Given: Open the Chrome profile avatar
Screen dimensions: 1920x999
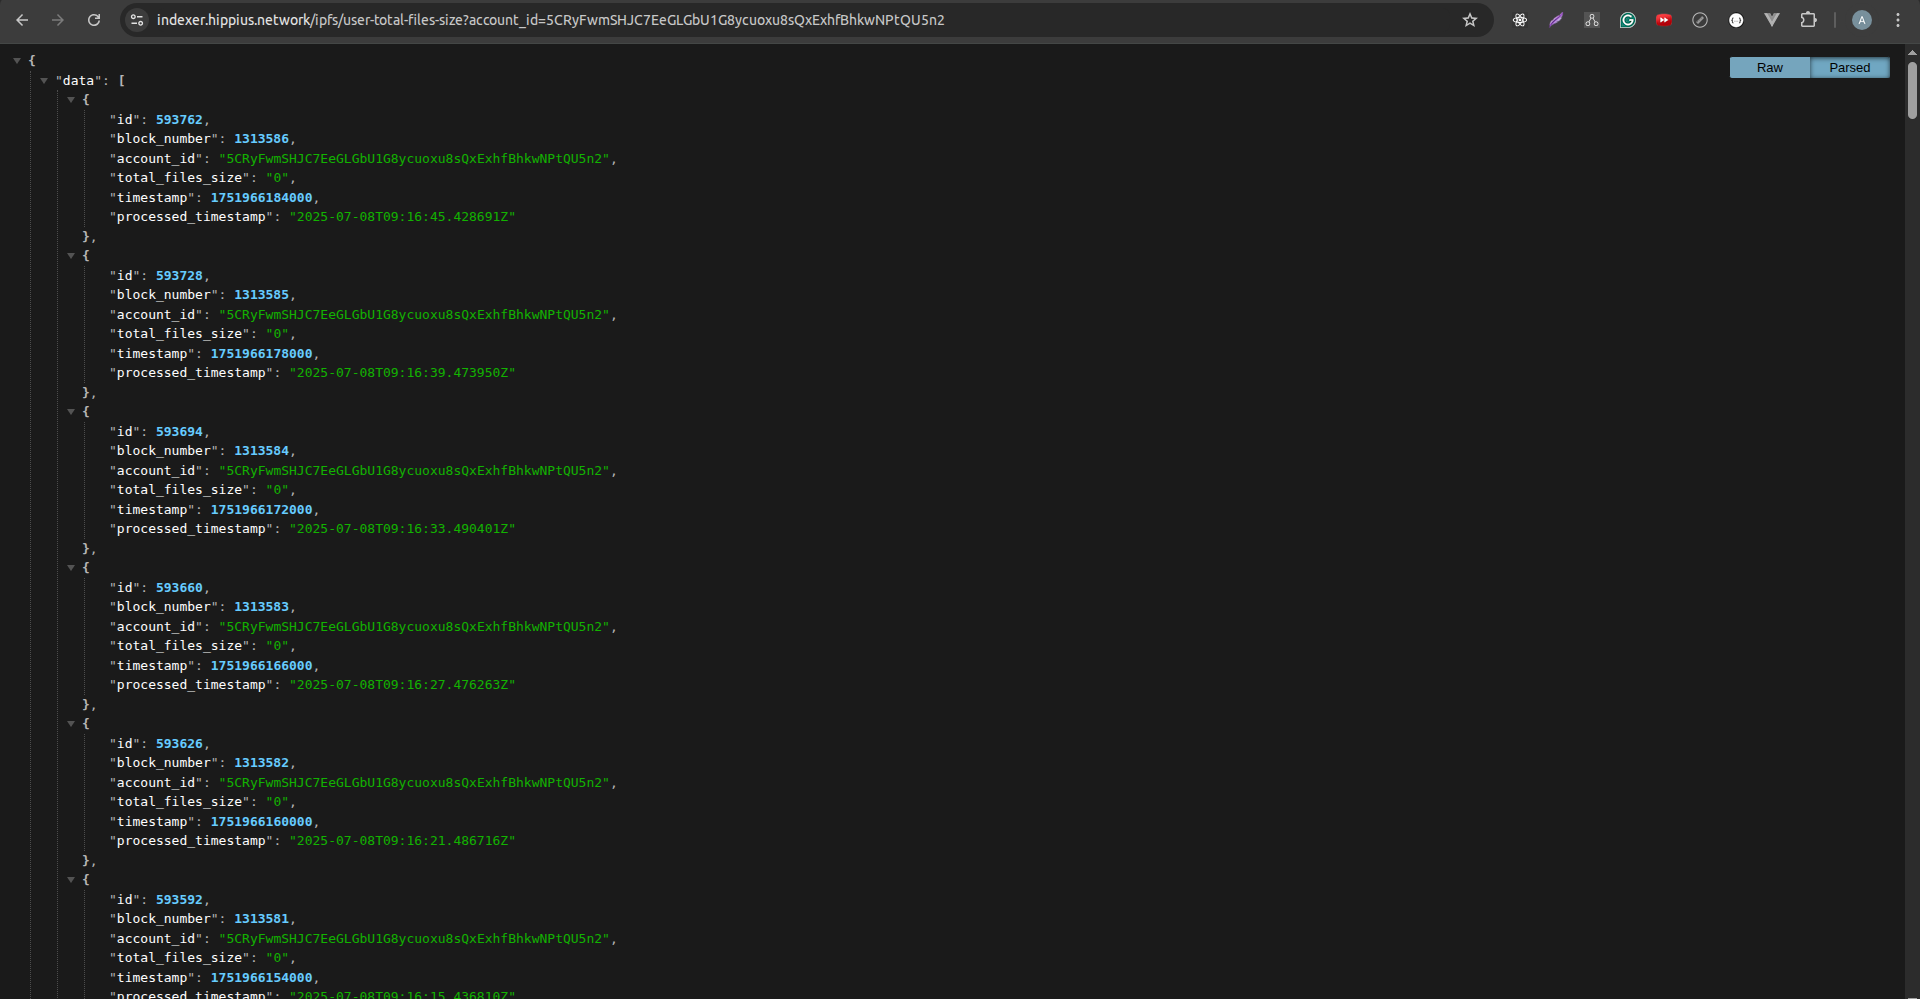Looking at the screenshot, I should (x=1862, y=20).
